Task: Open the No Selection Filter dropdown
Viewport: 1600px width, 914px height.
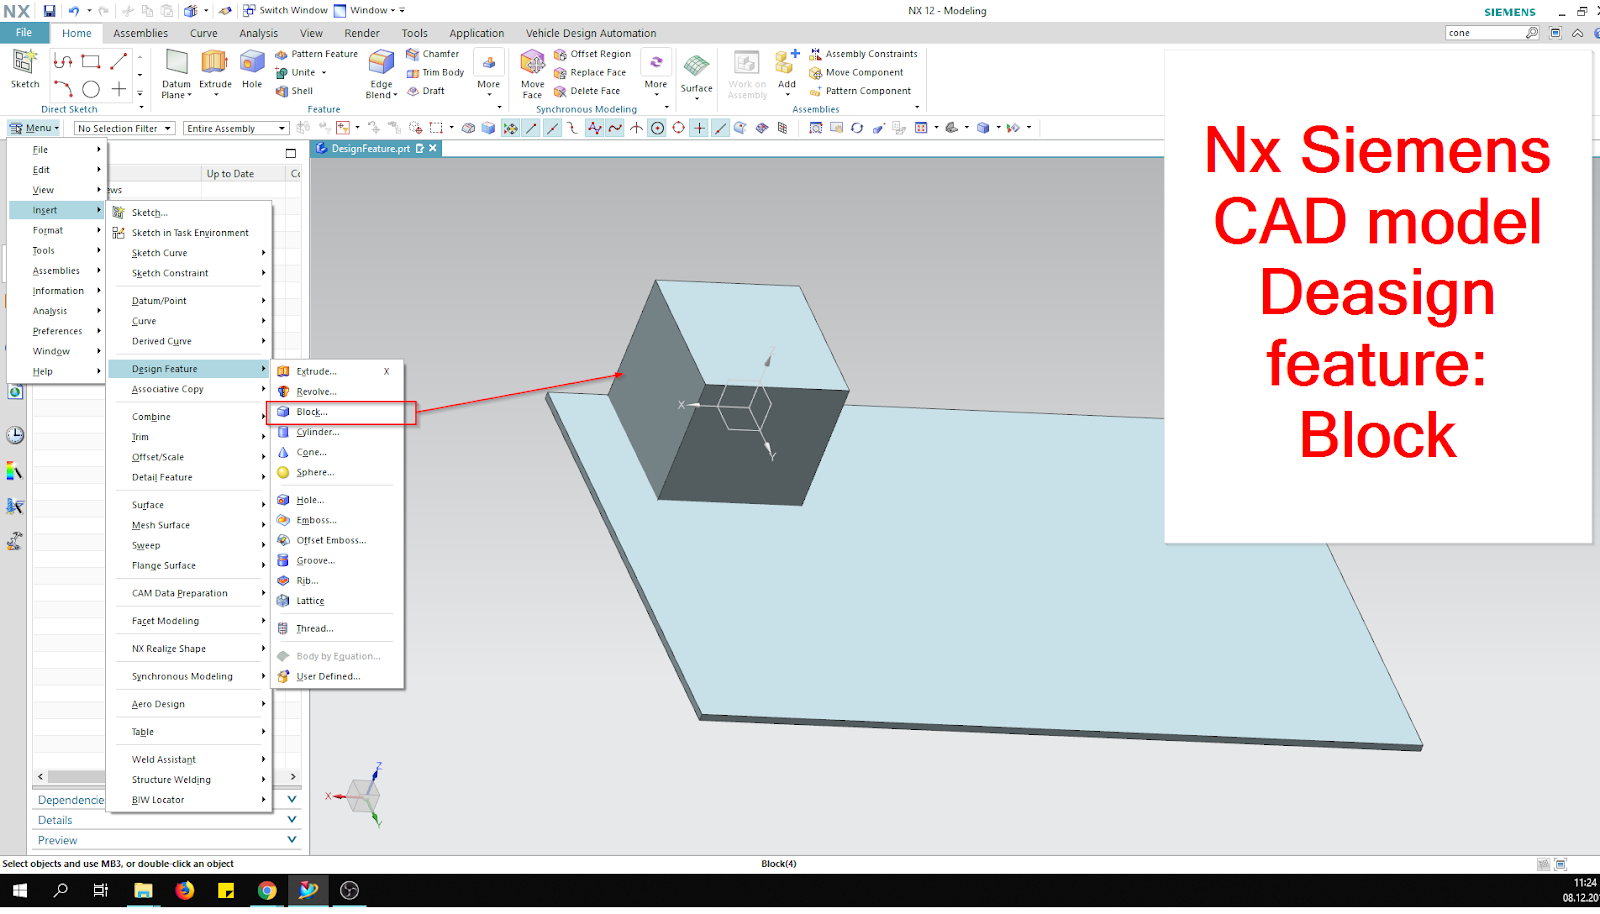Action: click(125, 128)
